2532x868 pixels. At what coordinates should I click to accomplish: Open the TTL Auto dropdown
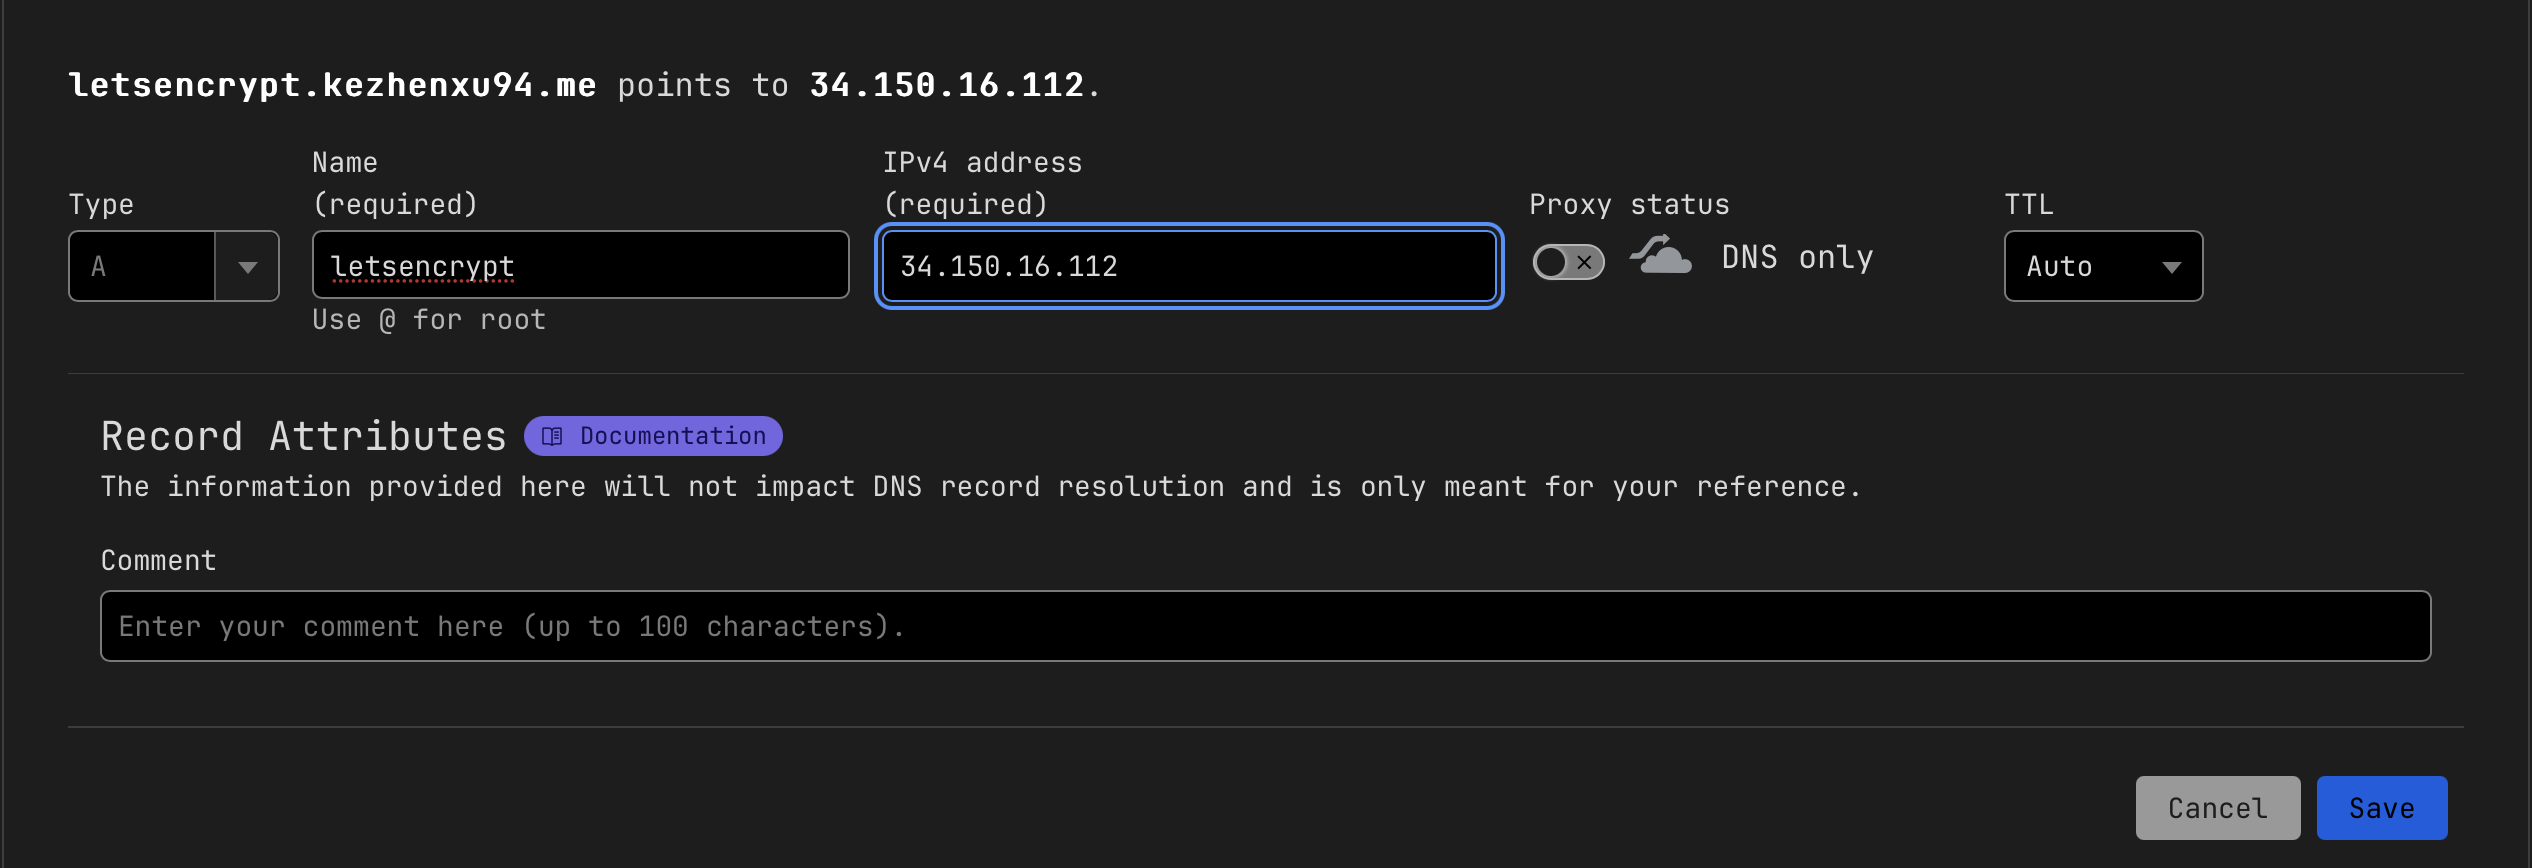coord(2103,267)
